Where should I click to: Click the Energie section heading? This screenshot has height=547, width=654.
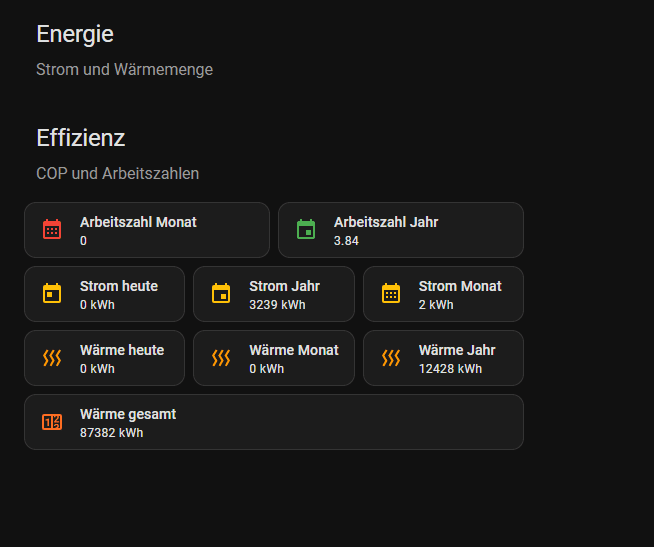tap(75, 34)
